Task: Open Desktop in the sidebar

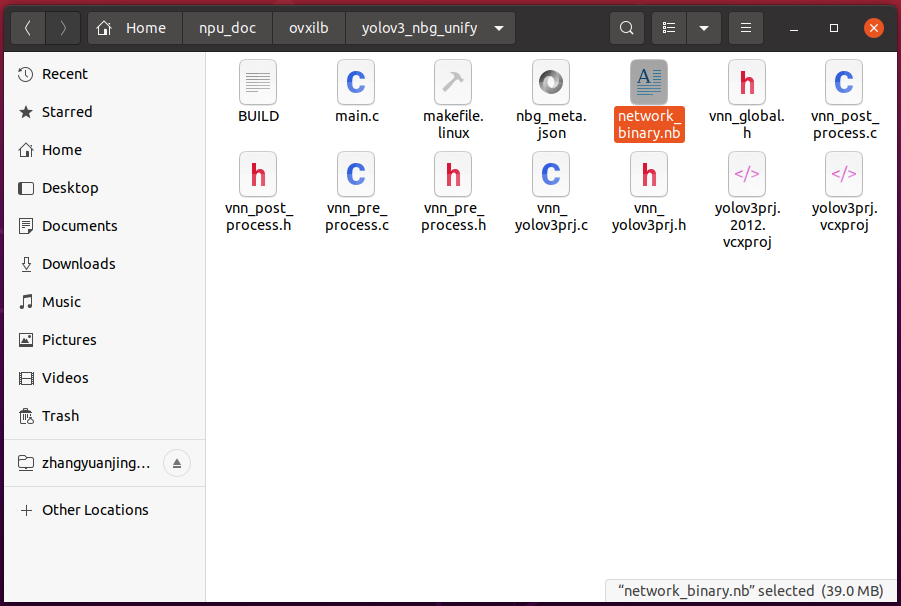Action: 105,188
